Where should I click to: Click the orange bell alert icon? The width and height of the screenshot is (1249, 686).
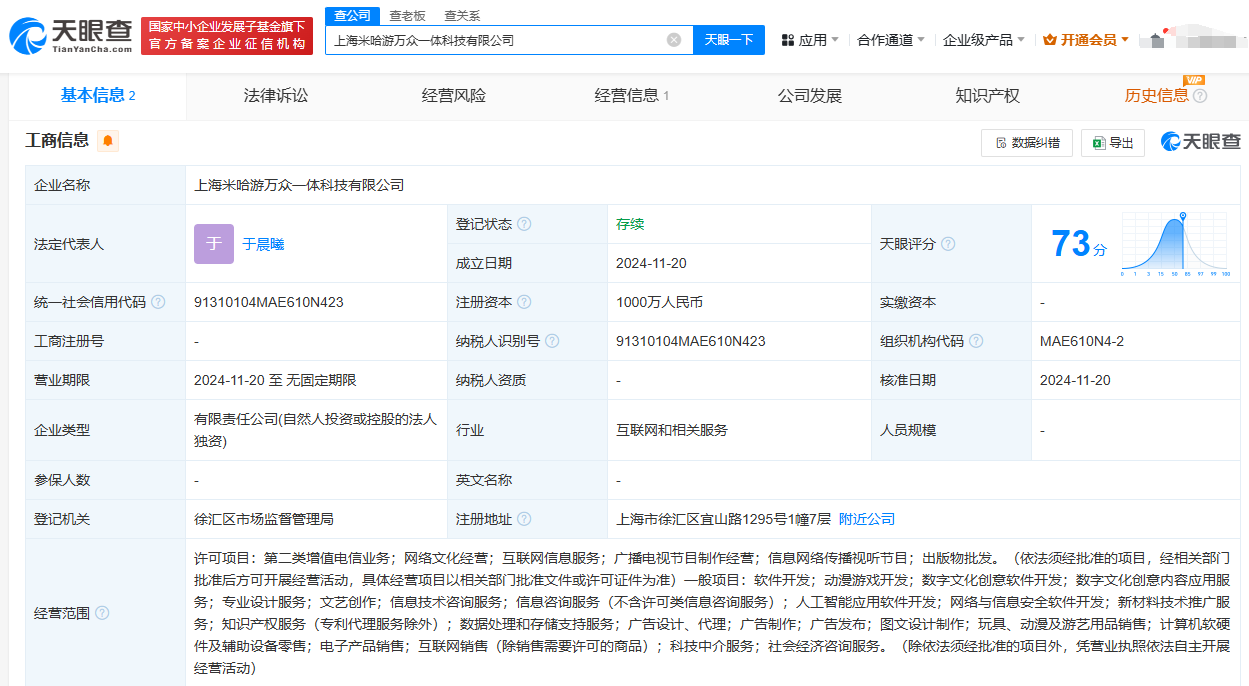(x=108, y=141)
